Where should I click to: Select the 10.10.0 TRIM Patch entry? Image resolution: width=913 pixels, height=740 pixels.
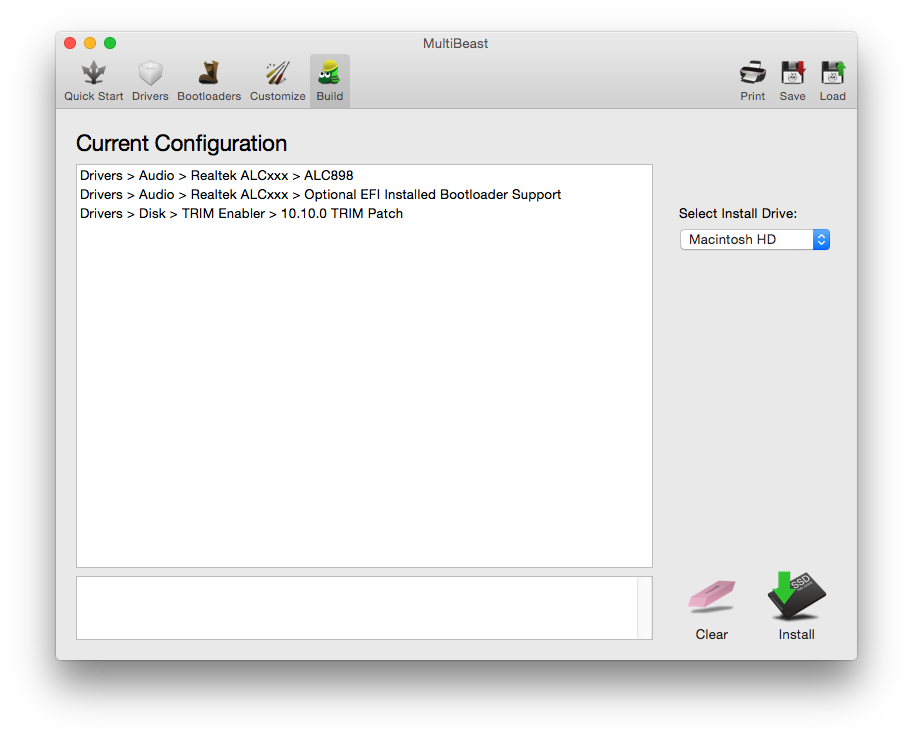click(241, 214)
